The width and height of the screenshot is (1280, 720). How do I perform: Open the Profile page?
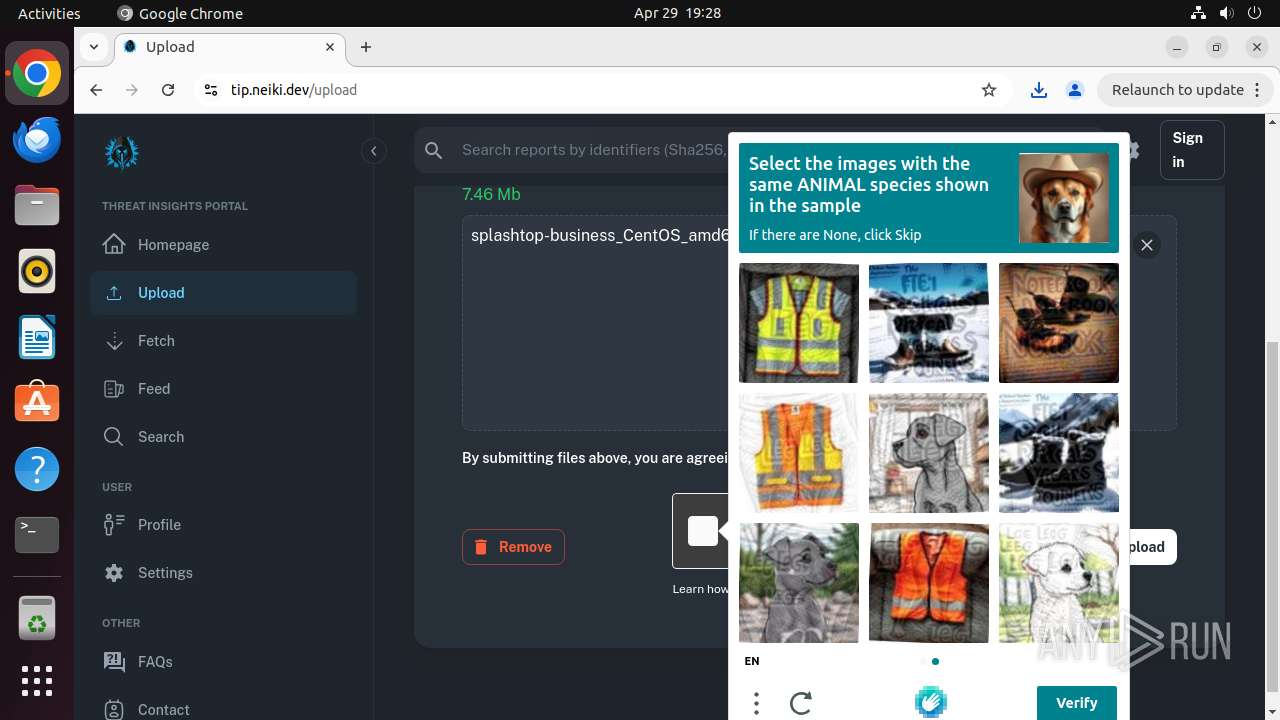coord(223,525)
